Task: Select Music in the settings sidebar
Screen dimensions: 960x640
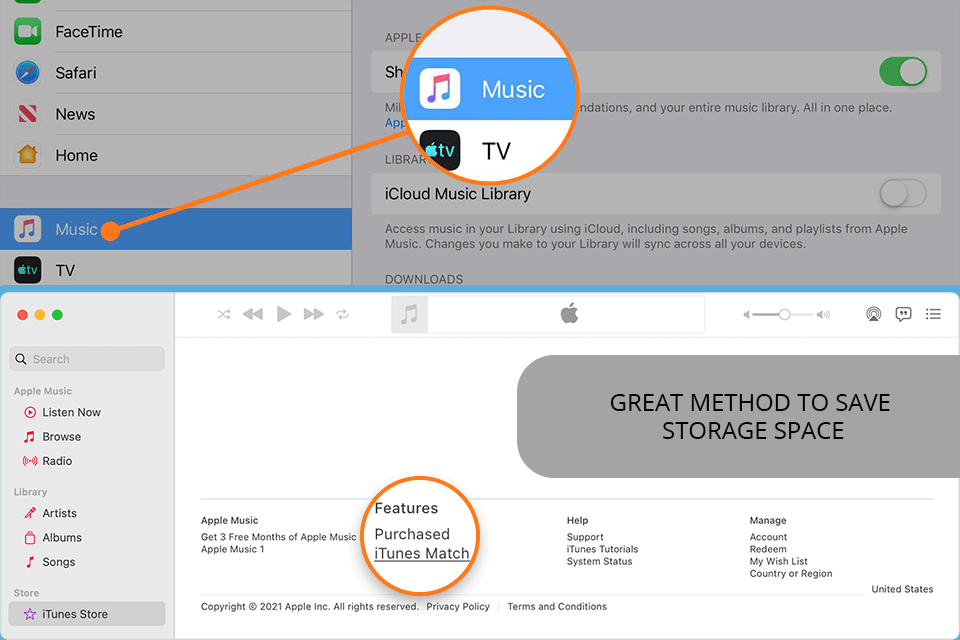Action: 176,229
